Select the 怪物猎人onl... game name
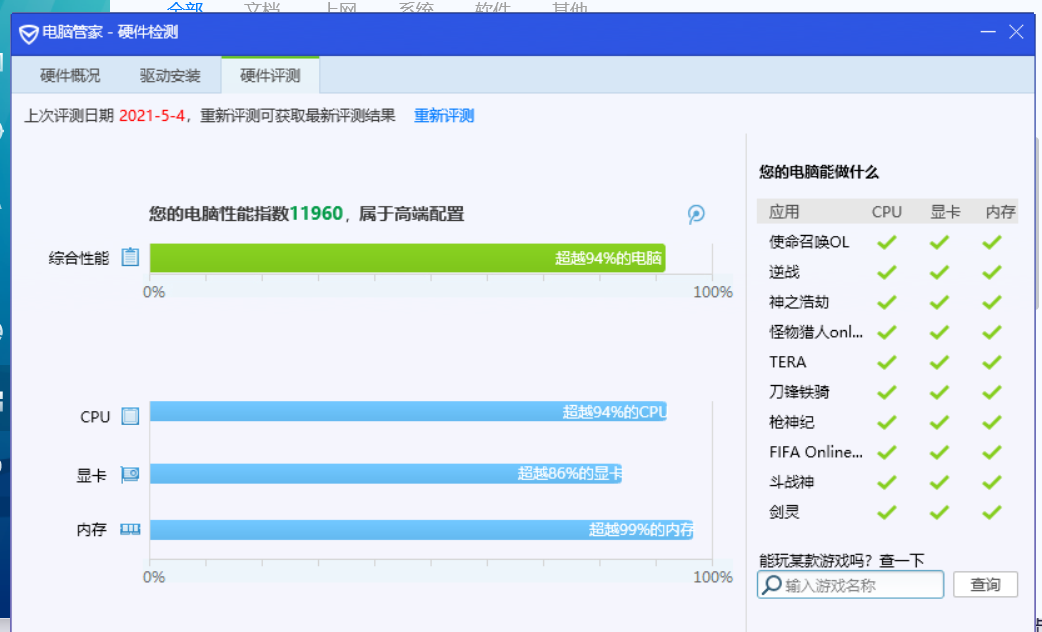 point(816,332)
